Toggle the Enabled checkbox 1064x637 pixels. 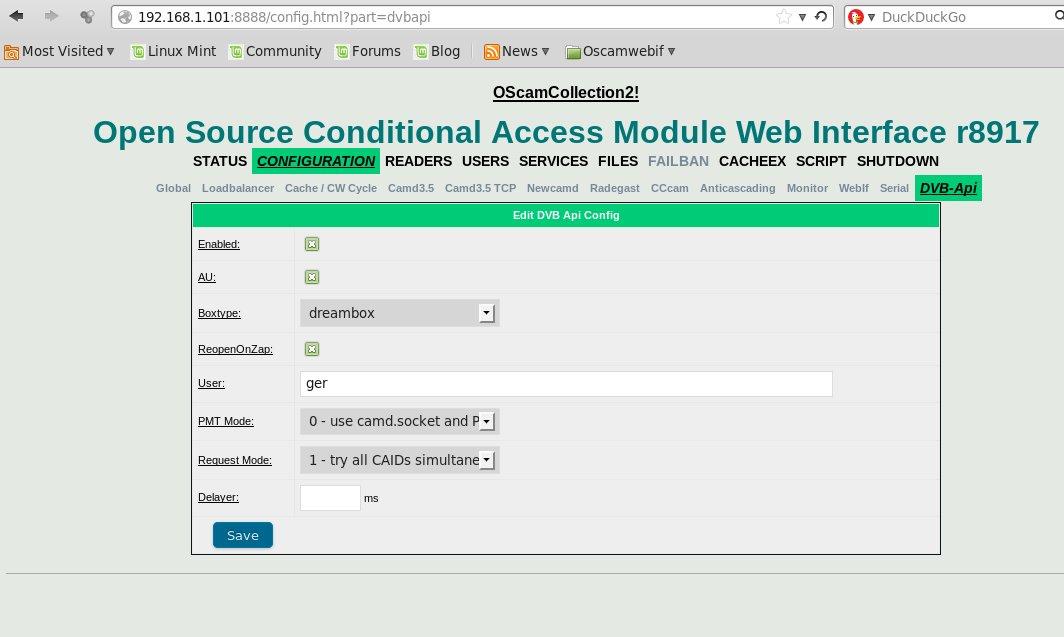point(311,244)
